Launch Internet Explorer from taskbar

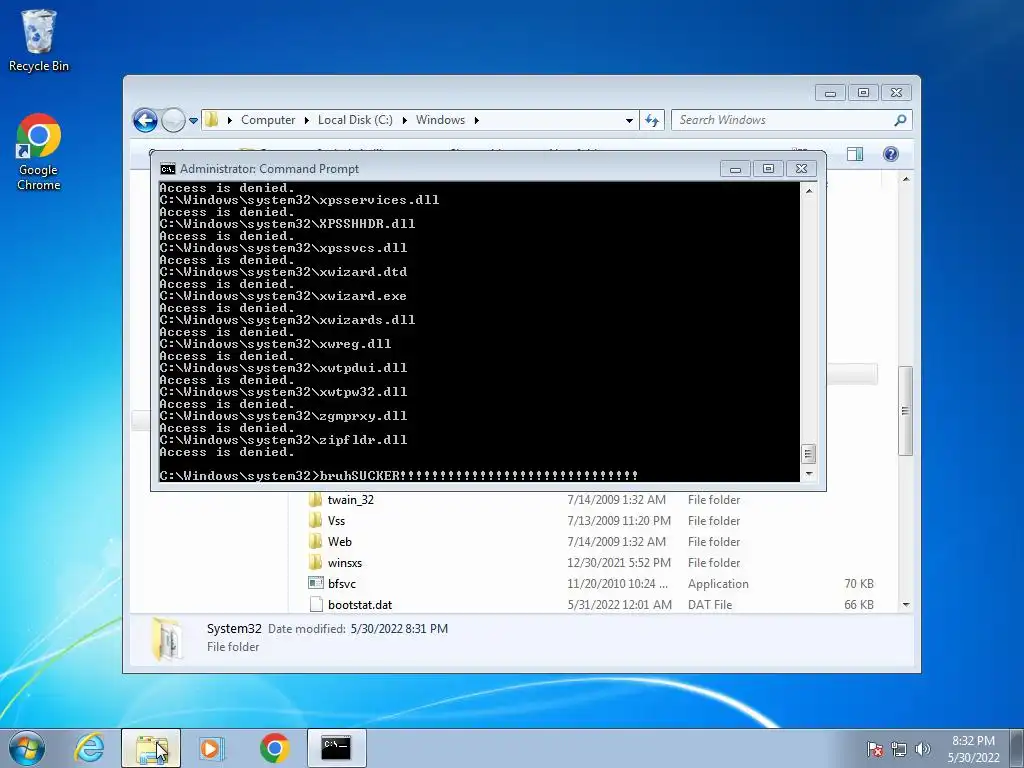[89, 748]
